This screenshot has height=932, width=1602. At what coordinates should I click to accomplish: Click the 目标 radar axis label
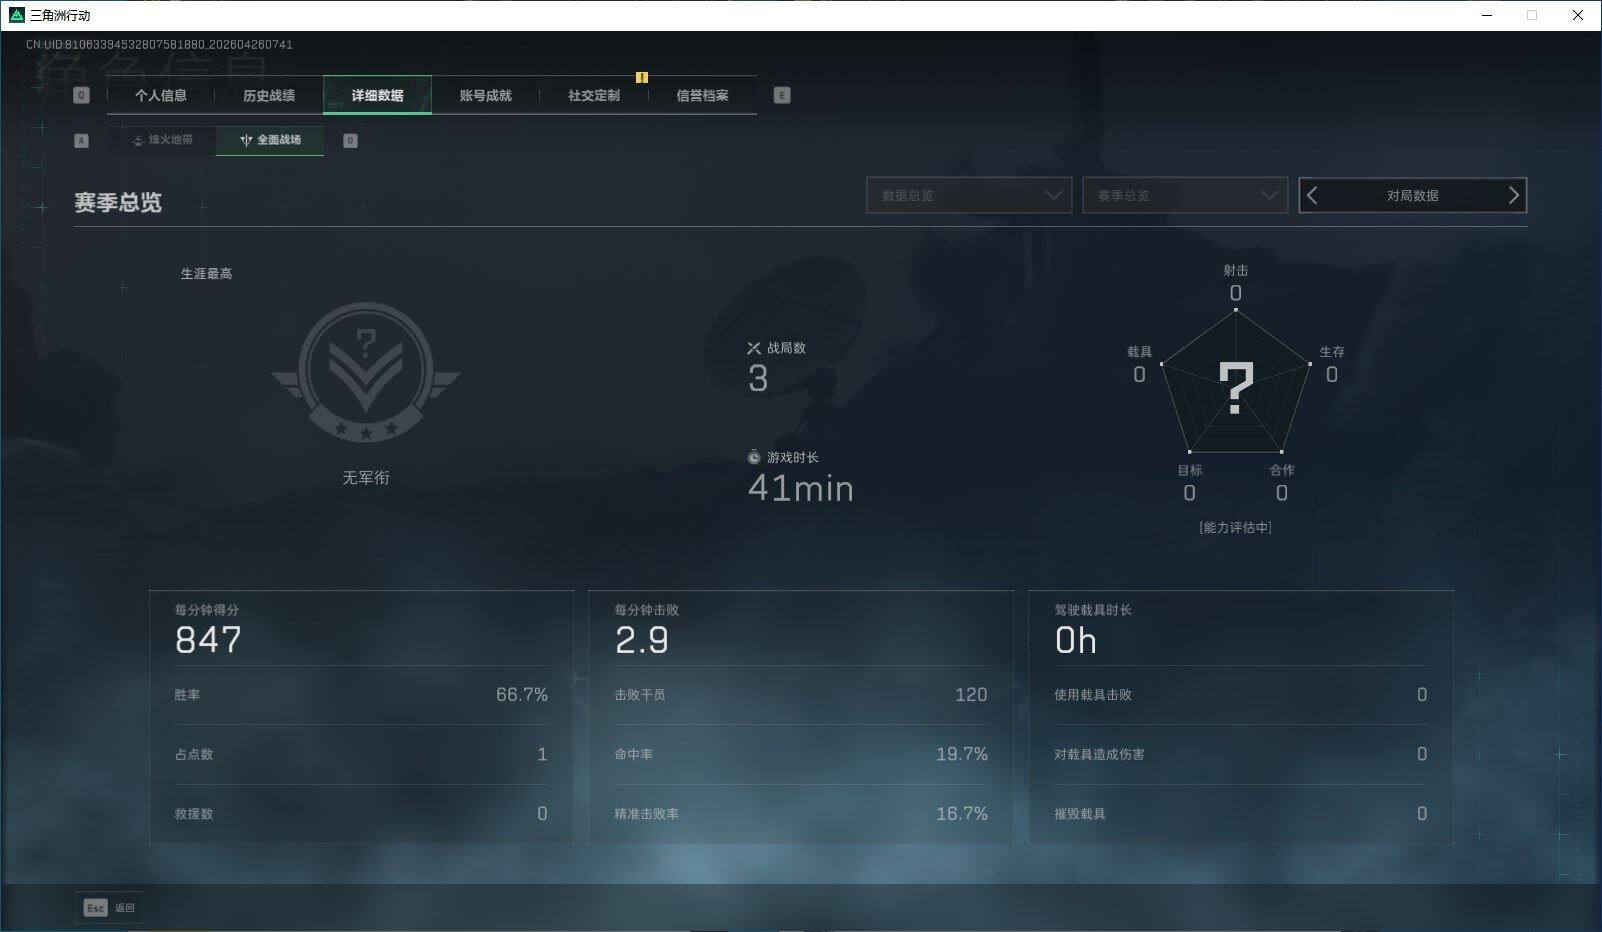(x=1190, y=470)
